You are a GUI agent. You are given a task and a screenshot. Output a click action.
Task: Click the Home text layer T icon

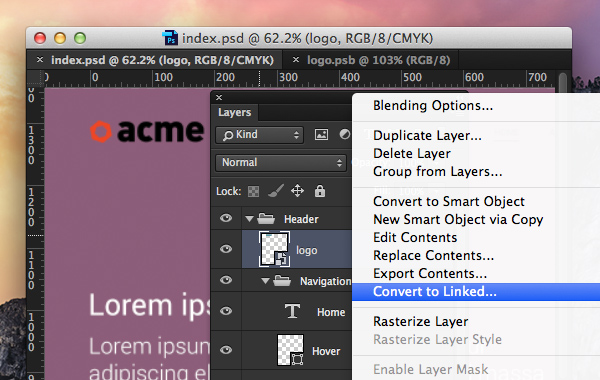tap(292, 311)
